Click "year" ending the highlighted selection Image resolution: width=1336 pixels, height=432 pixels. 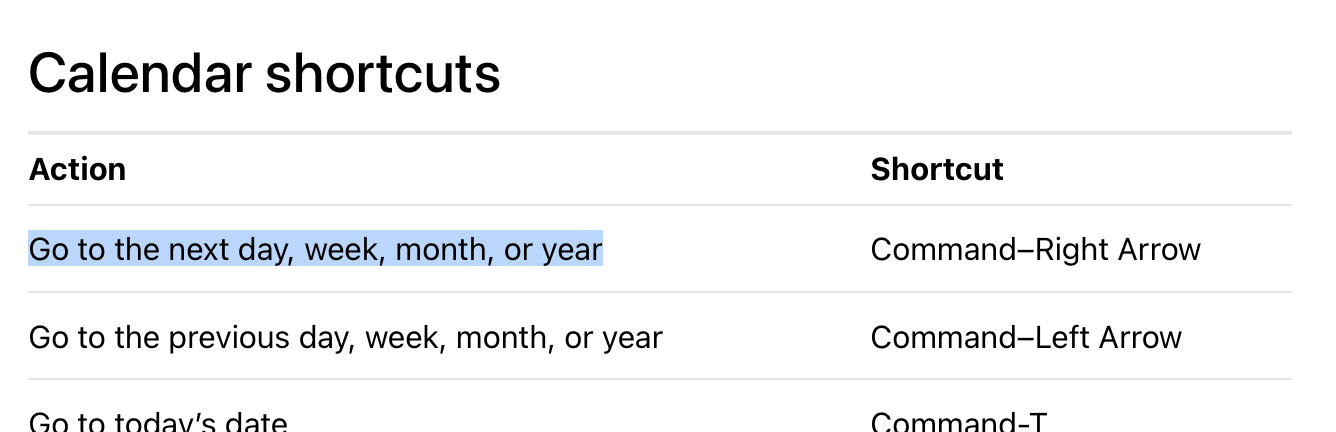coord(572,250)
